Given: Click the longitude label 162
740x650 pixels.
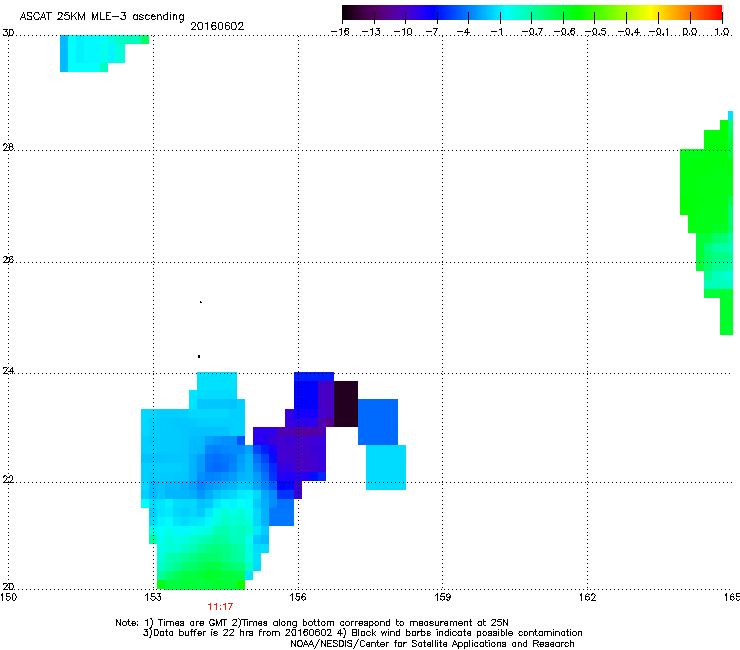Looking at the screenshot, I should [x=587, y=597].
